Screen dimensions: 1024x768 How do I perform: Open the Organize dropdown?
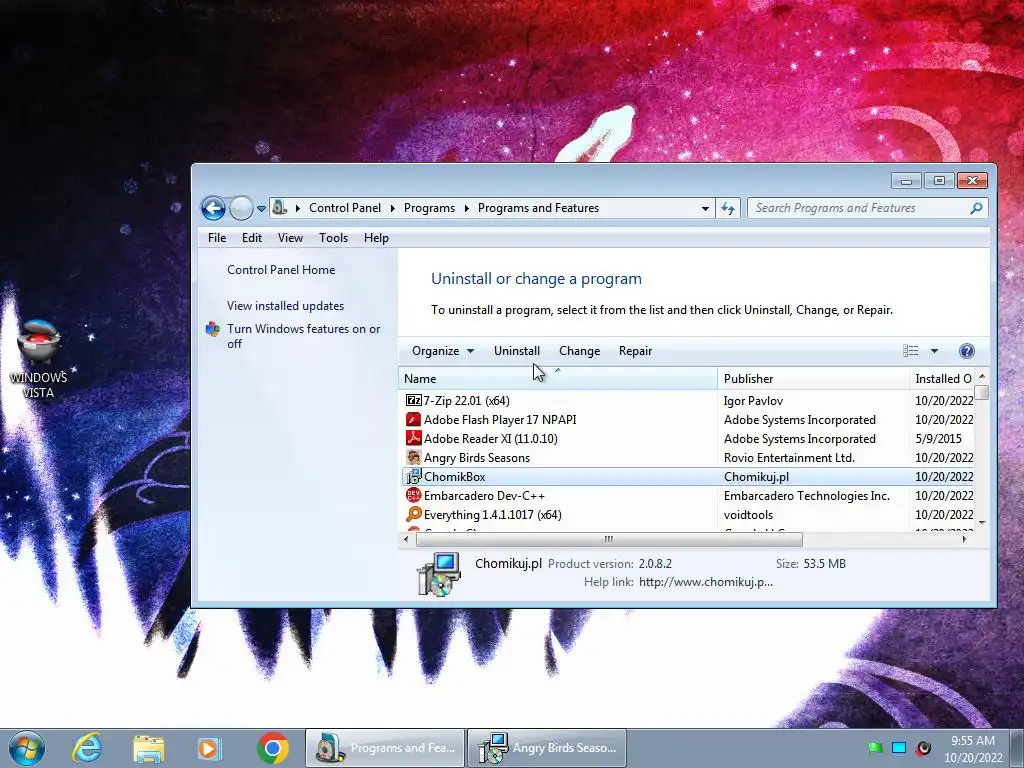tap(442, 351)
